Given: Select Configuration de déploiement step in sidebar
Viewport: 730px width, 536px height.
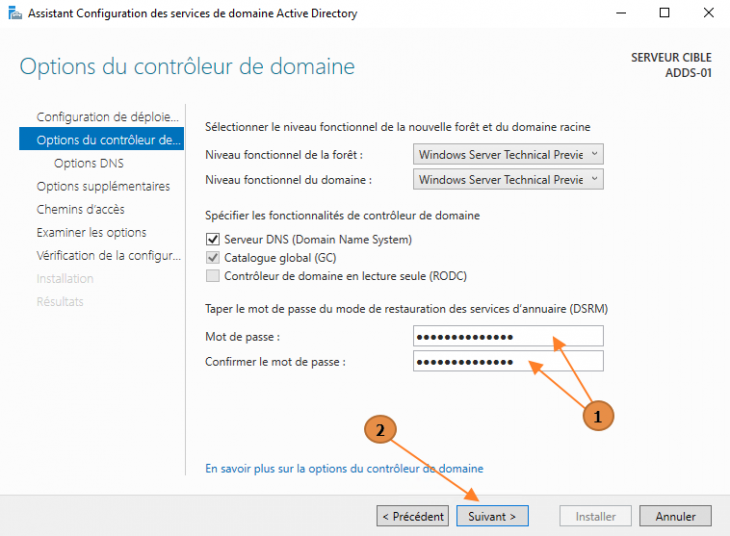Looking at the screenshot, I should (x=108, y=116).
